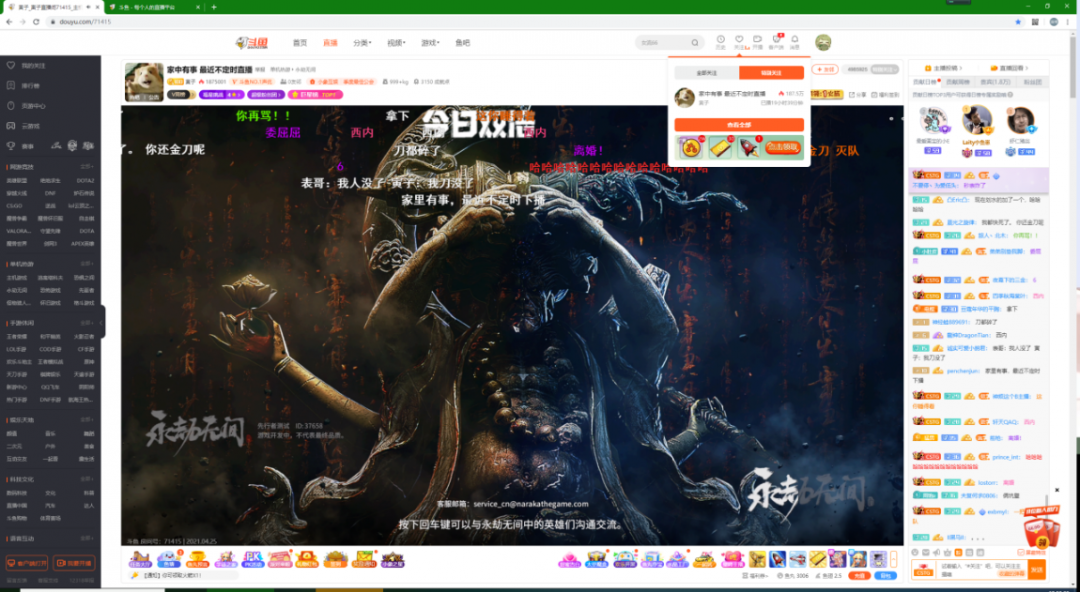Screen dimensions: 1080x592
Task: Click the 关注 heart icon in header
Action: tap(739, 40)
